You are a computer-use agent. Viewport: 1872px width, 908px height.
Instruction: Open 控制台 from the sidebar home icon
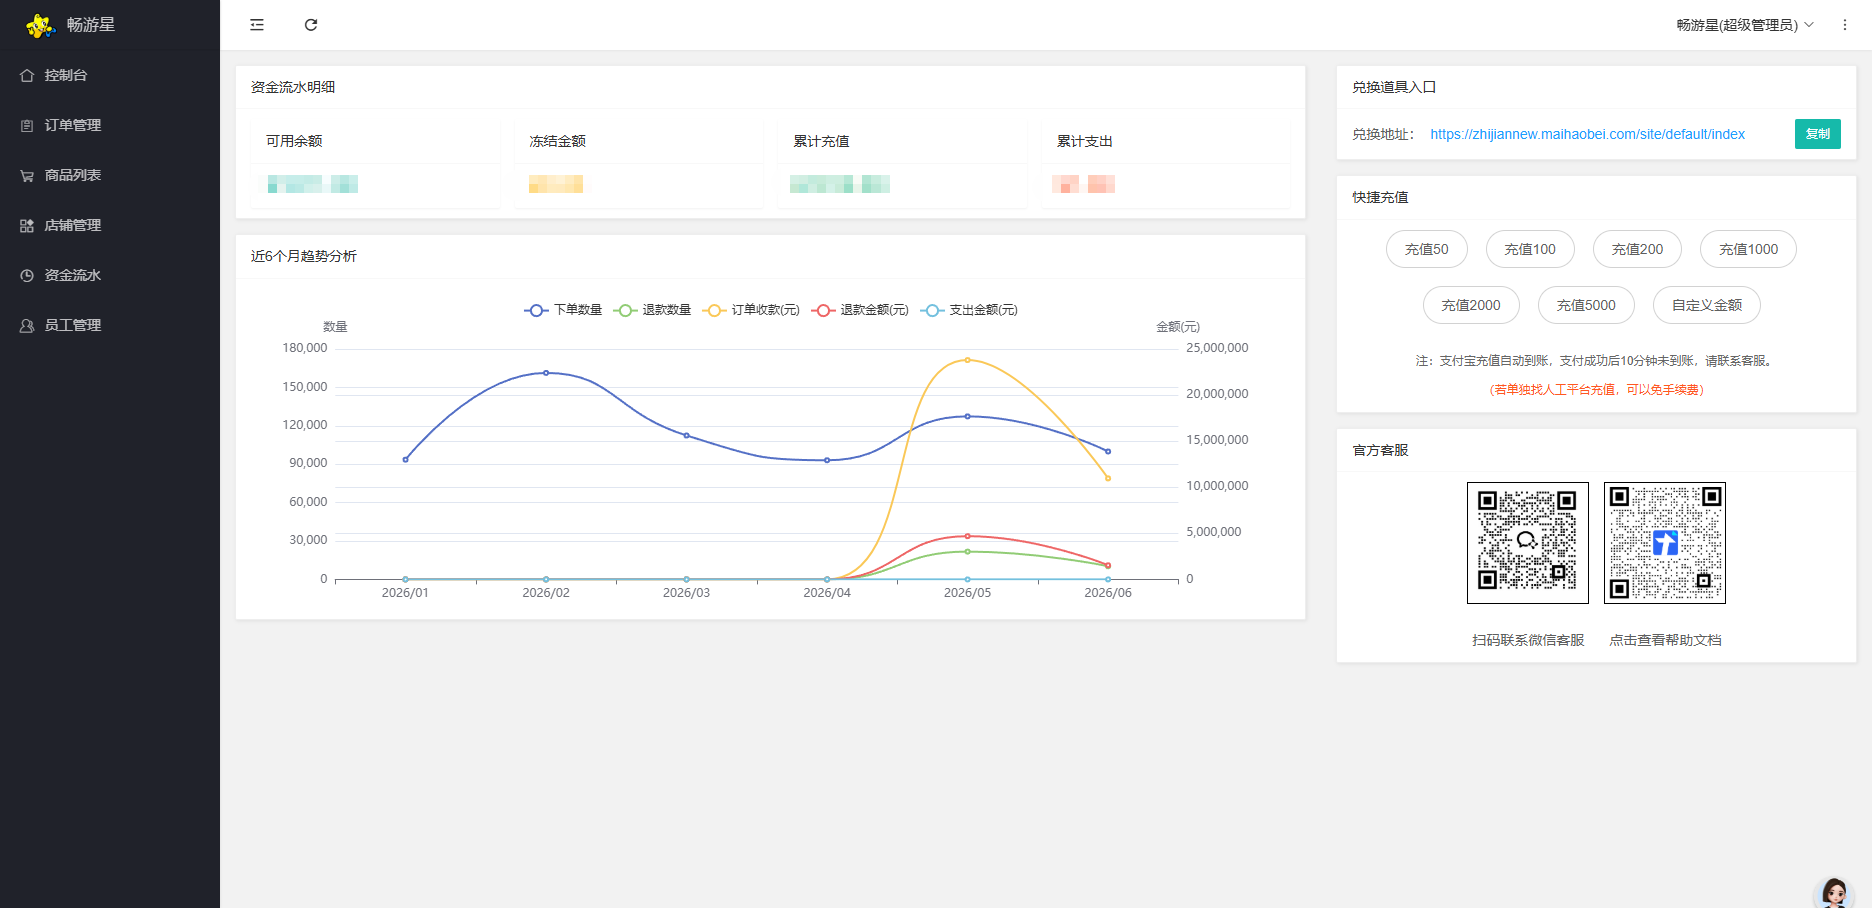pos(27,76)
